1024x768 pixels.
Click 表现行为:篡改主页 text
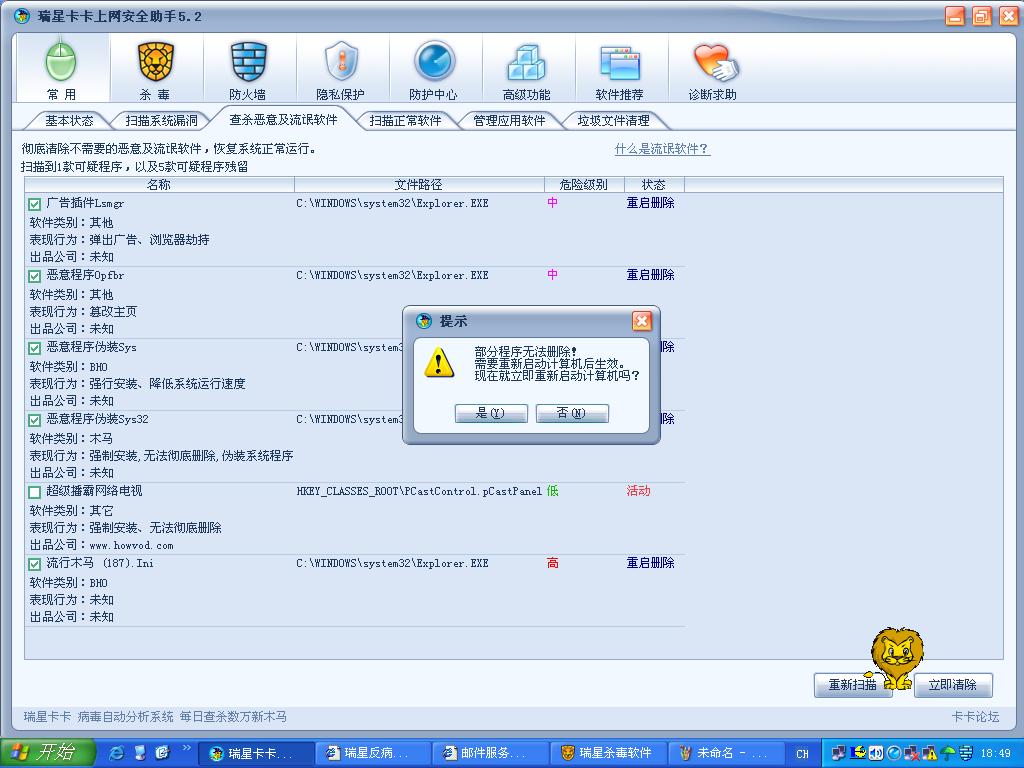[x=84, y=312]
